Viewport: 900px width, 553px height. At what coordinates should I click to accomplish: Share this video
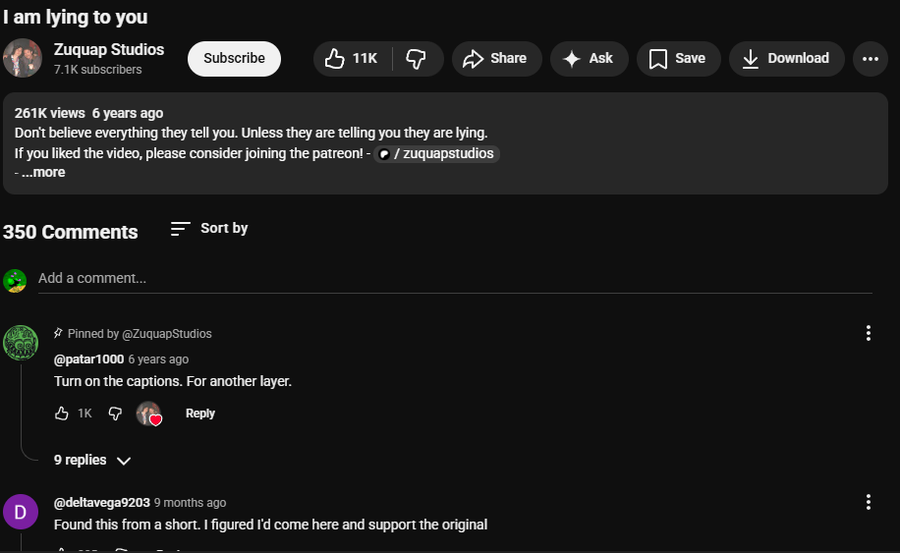[496, 59]
